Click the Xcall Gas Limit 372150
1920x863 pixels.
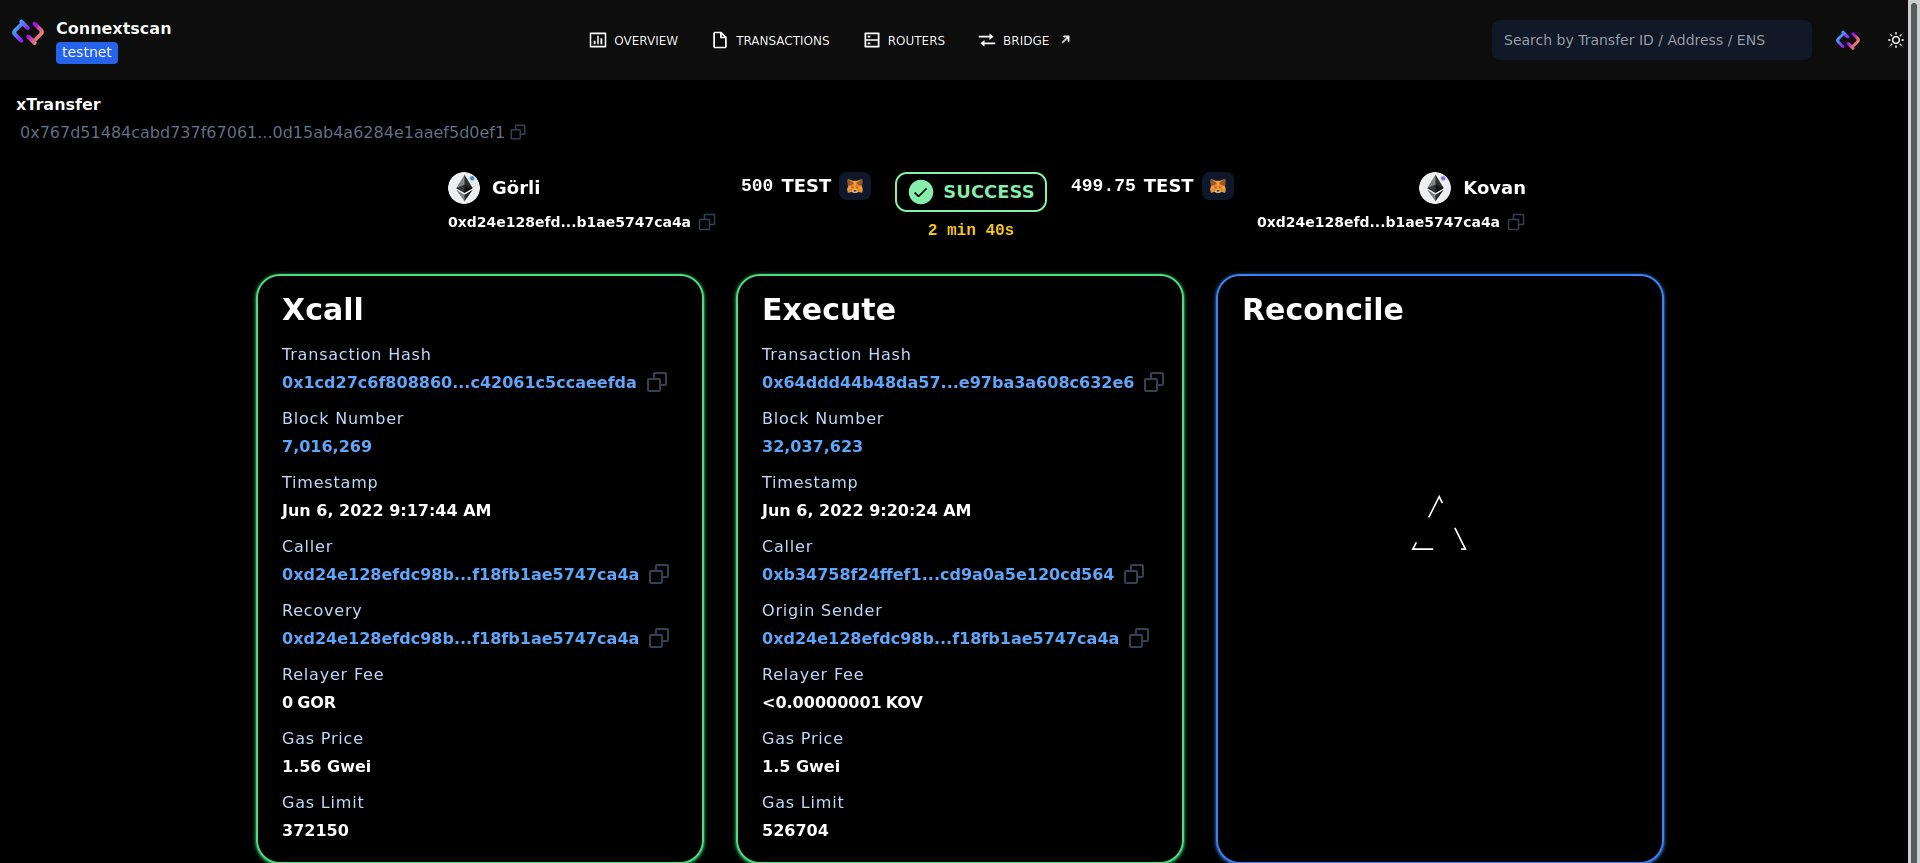tap(315, 830)
